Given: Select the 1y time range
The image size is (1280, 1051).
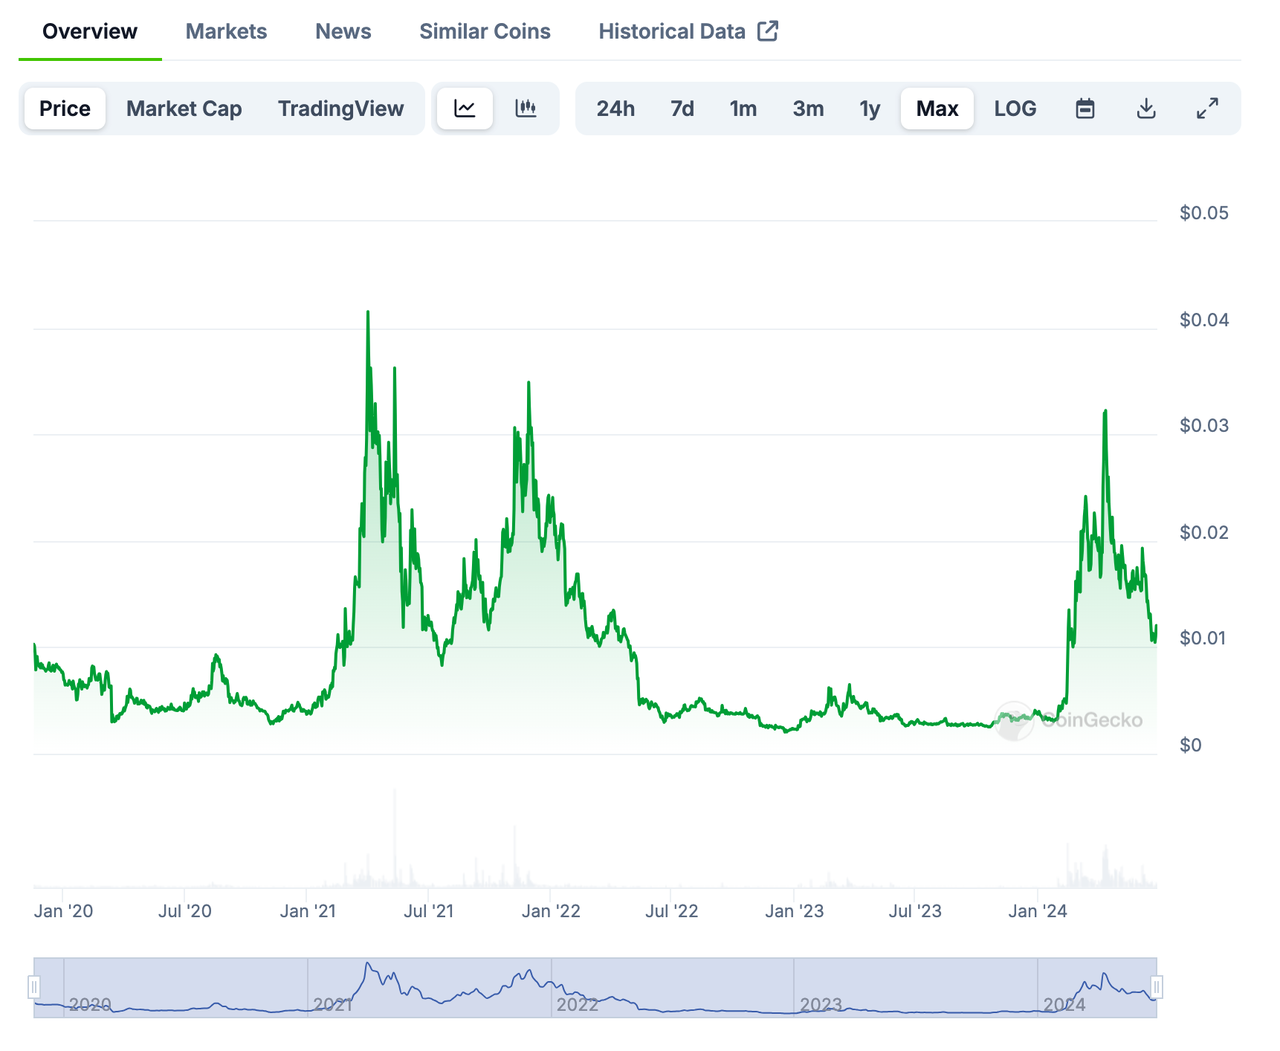Looking at the screenshot, I should [x=869, y=108].
